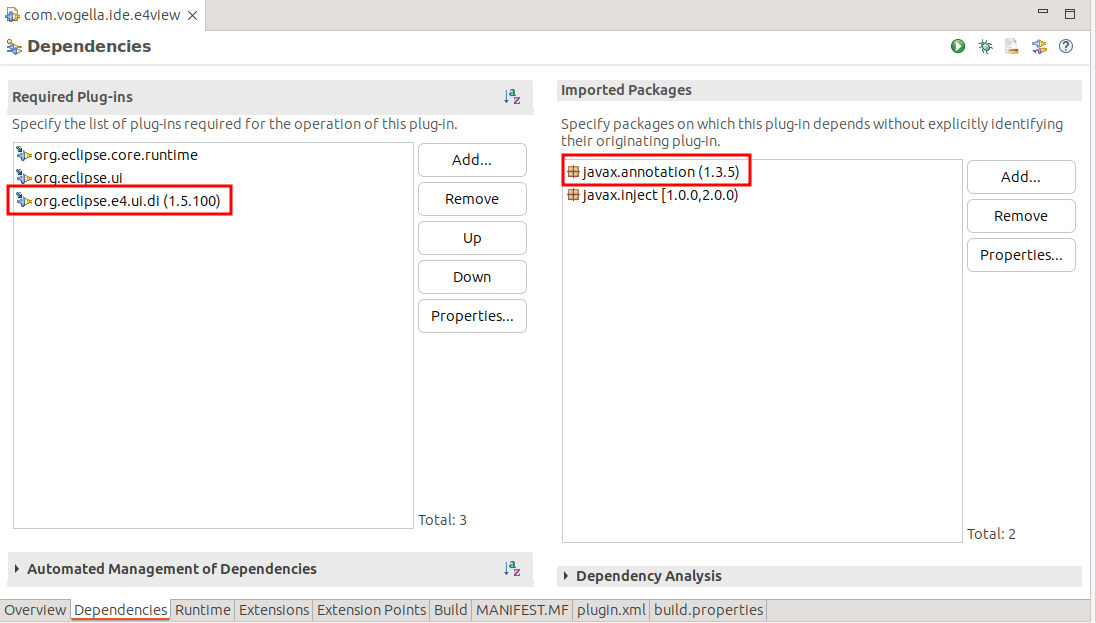Image resolution: width=1096 pixels, height=623 pixels.
Task: Maximize the editor area
Action: [x=1069, y=13]
